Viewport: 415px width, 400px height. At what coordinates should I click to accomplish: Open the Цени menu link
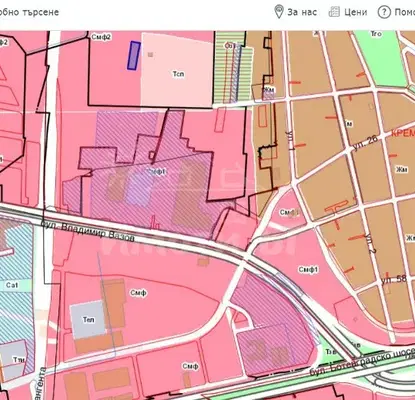point(356,12)
